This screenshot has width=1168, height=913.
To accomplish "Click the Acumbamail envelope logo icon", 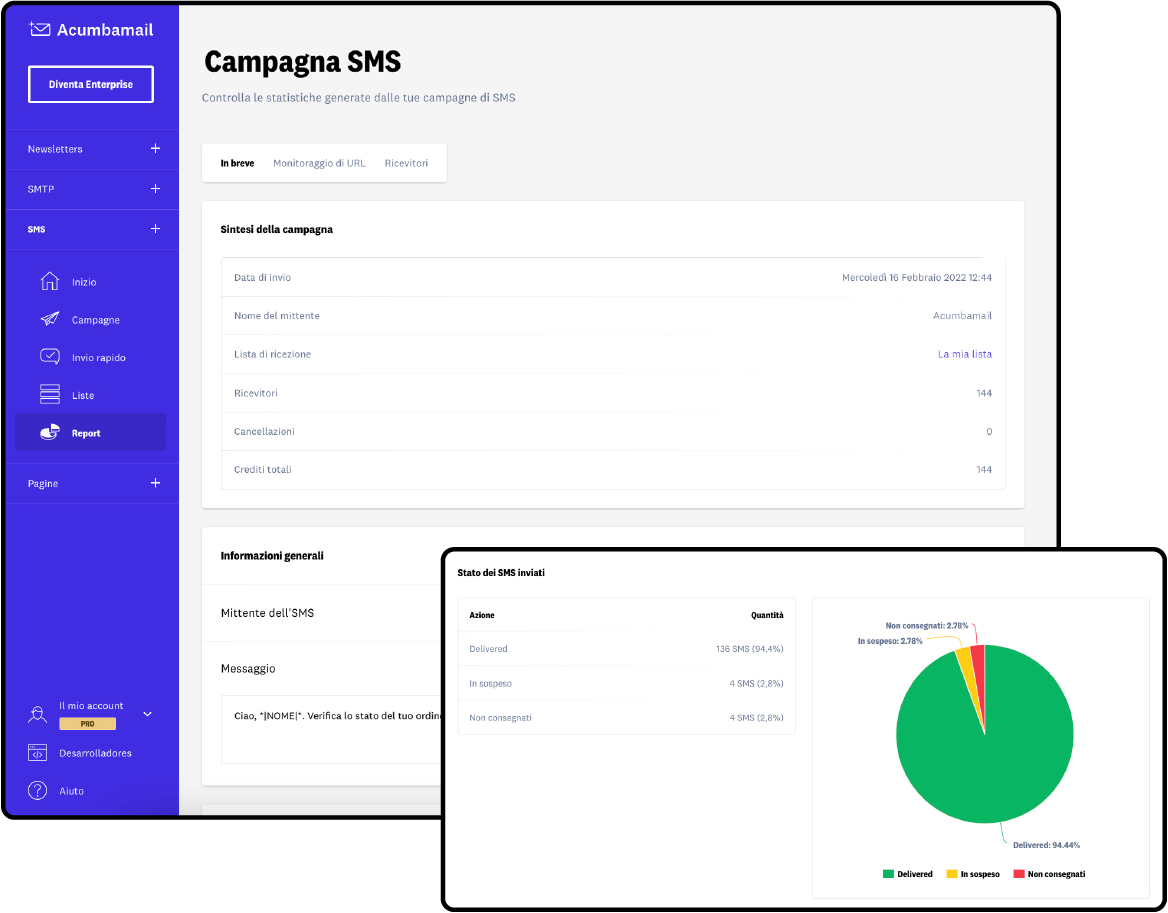I will click(x=40, y=29).
